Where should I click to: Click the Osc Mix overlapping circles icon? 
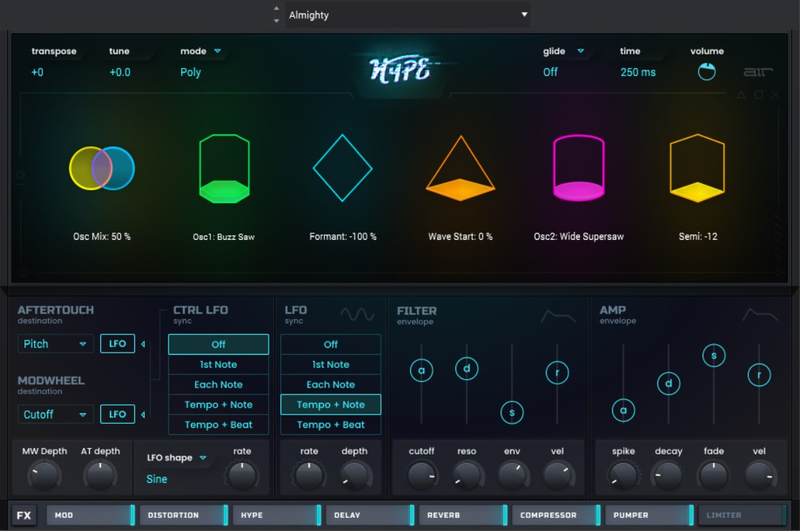[101, 168]
